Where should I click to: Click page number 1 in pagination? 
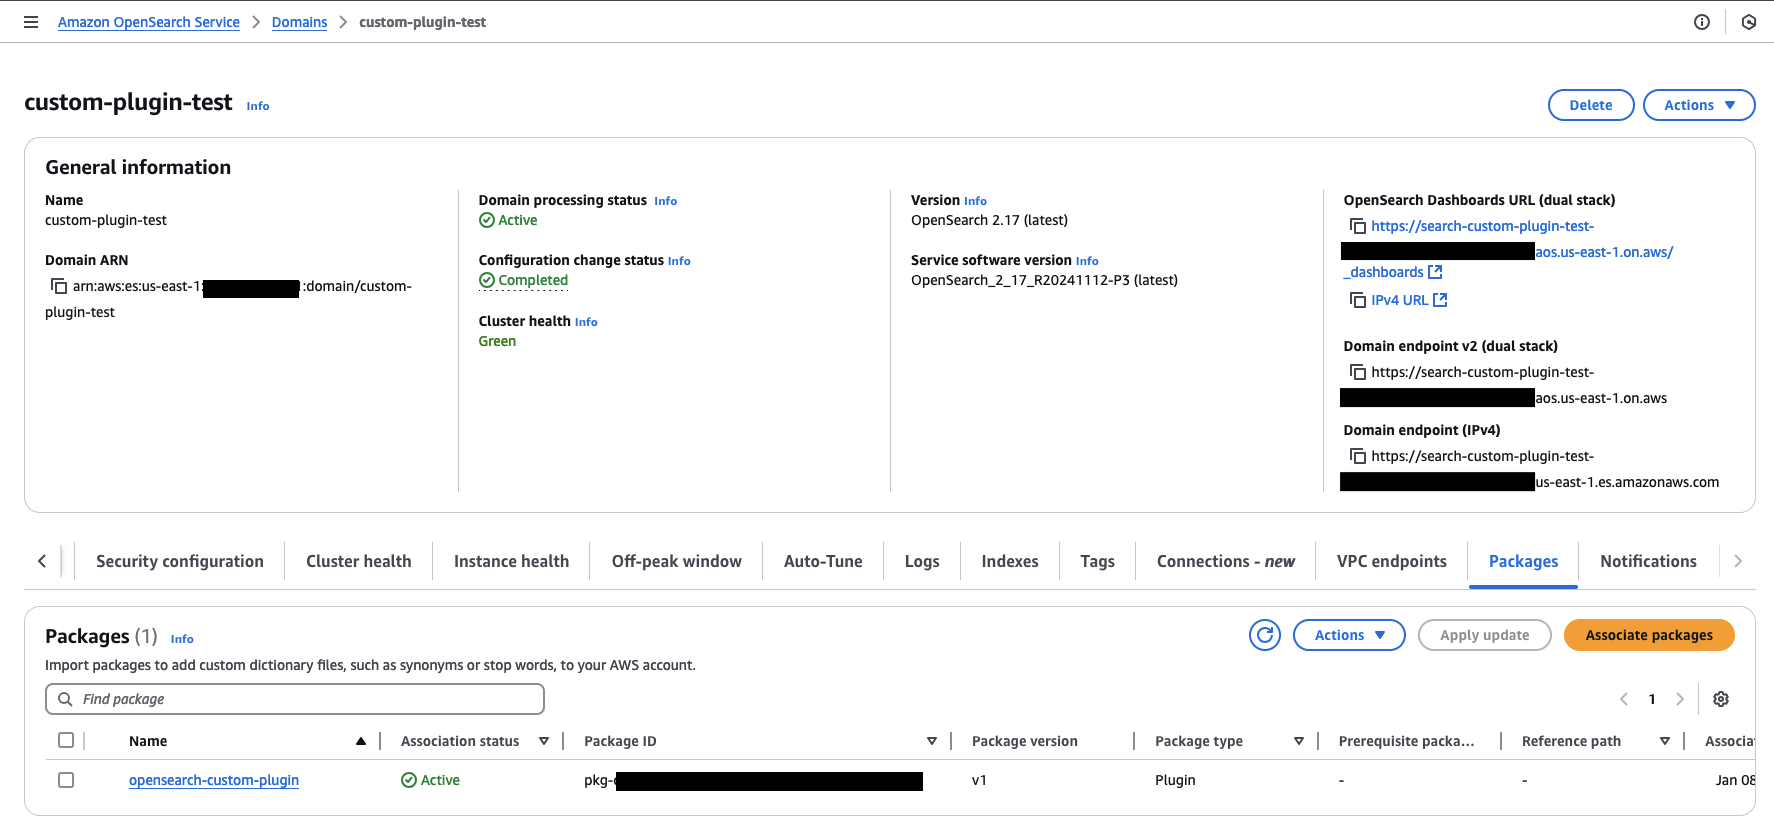1652,699
